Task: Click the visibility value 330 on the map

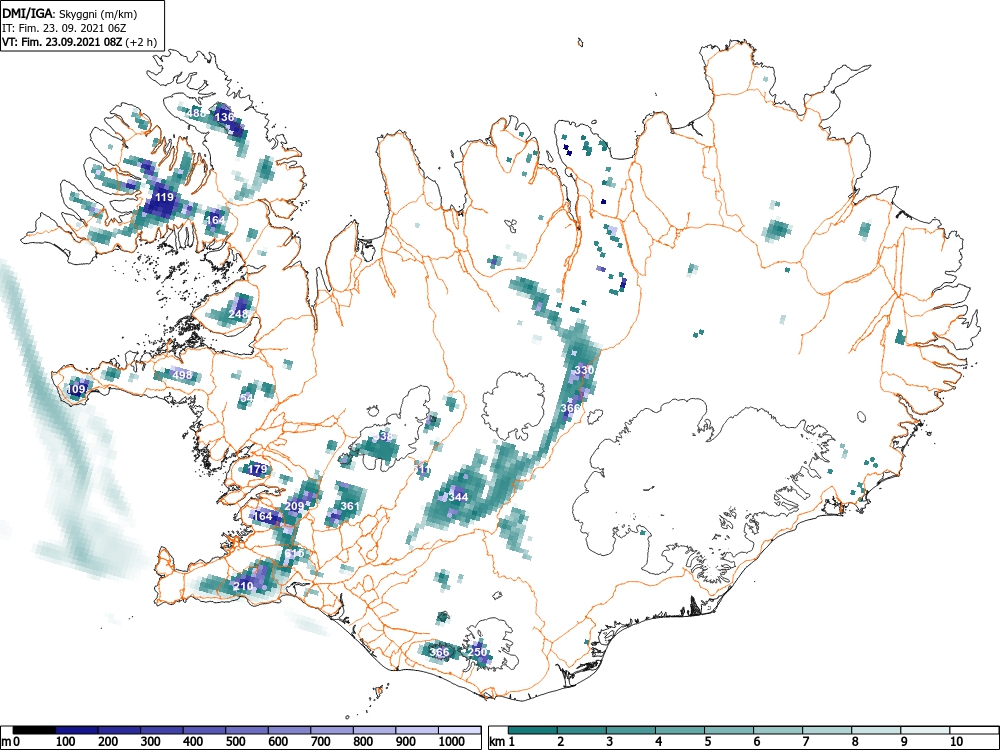Action: (x=584, y=370)
